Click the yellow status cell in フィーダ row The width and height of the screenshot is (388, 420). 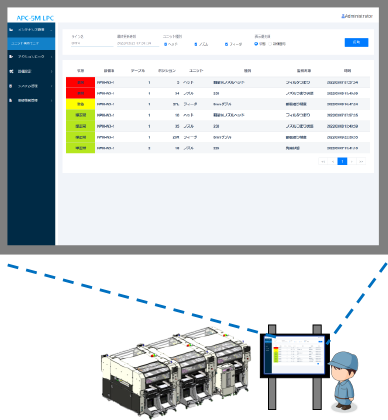coord(81,104)
